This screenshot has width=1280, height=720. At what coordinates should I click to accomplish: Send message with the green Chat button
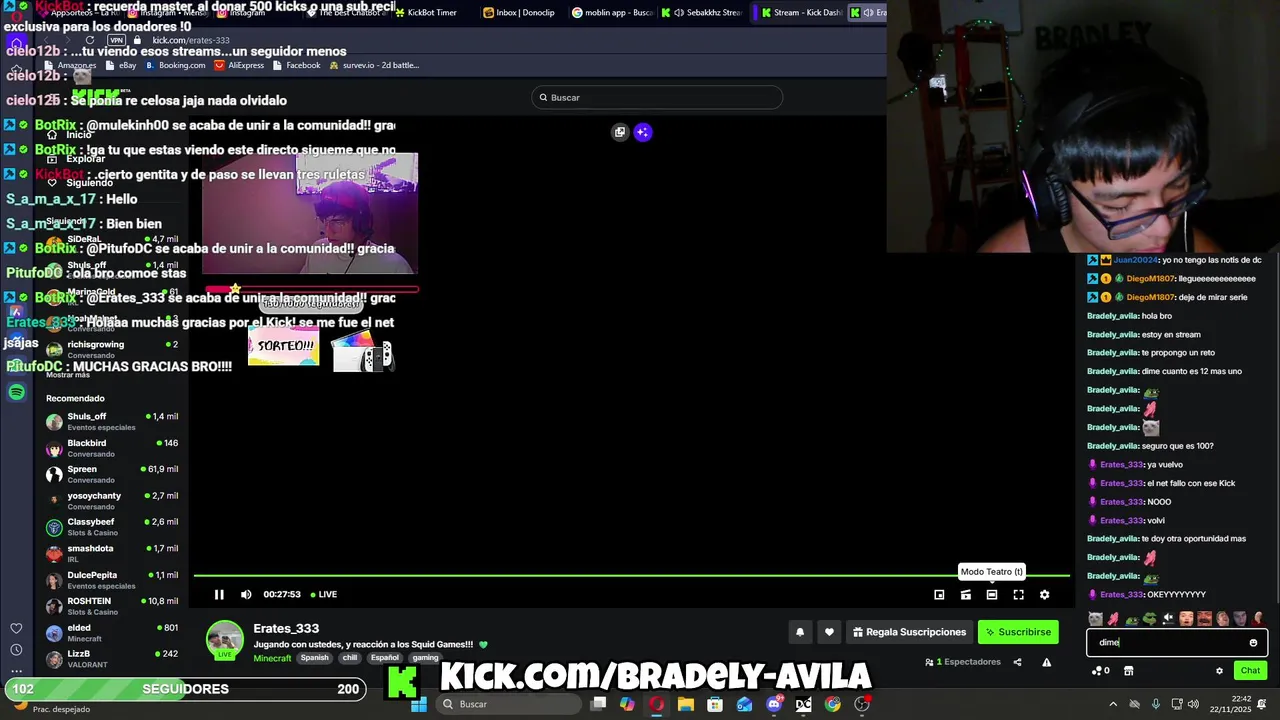[1250, 671]
